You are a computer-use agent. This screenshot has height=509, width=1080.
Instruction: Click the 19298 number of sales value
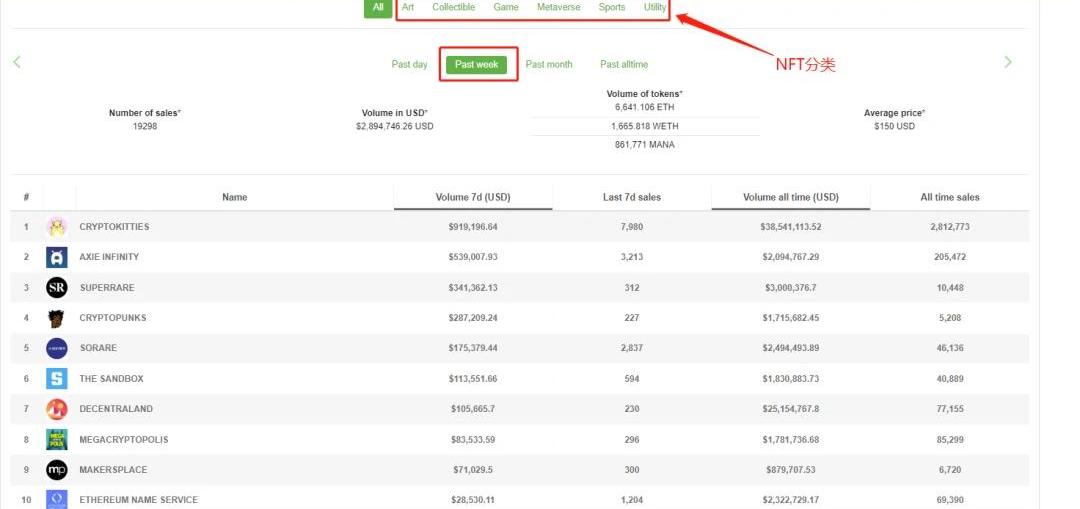coord(145,126)
